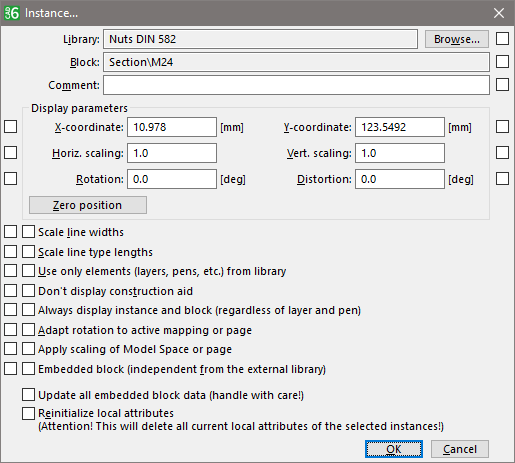Viewport: 515px width, 463px height.
Task: Cancel the Instance dialog
Action: click(x=460, y=449)
